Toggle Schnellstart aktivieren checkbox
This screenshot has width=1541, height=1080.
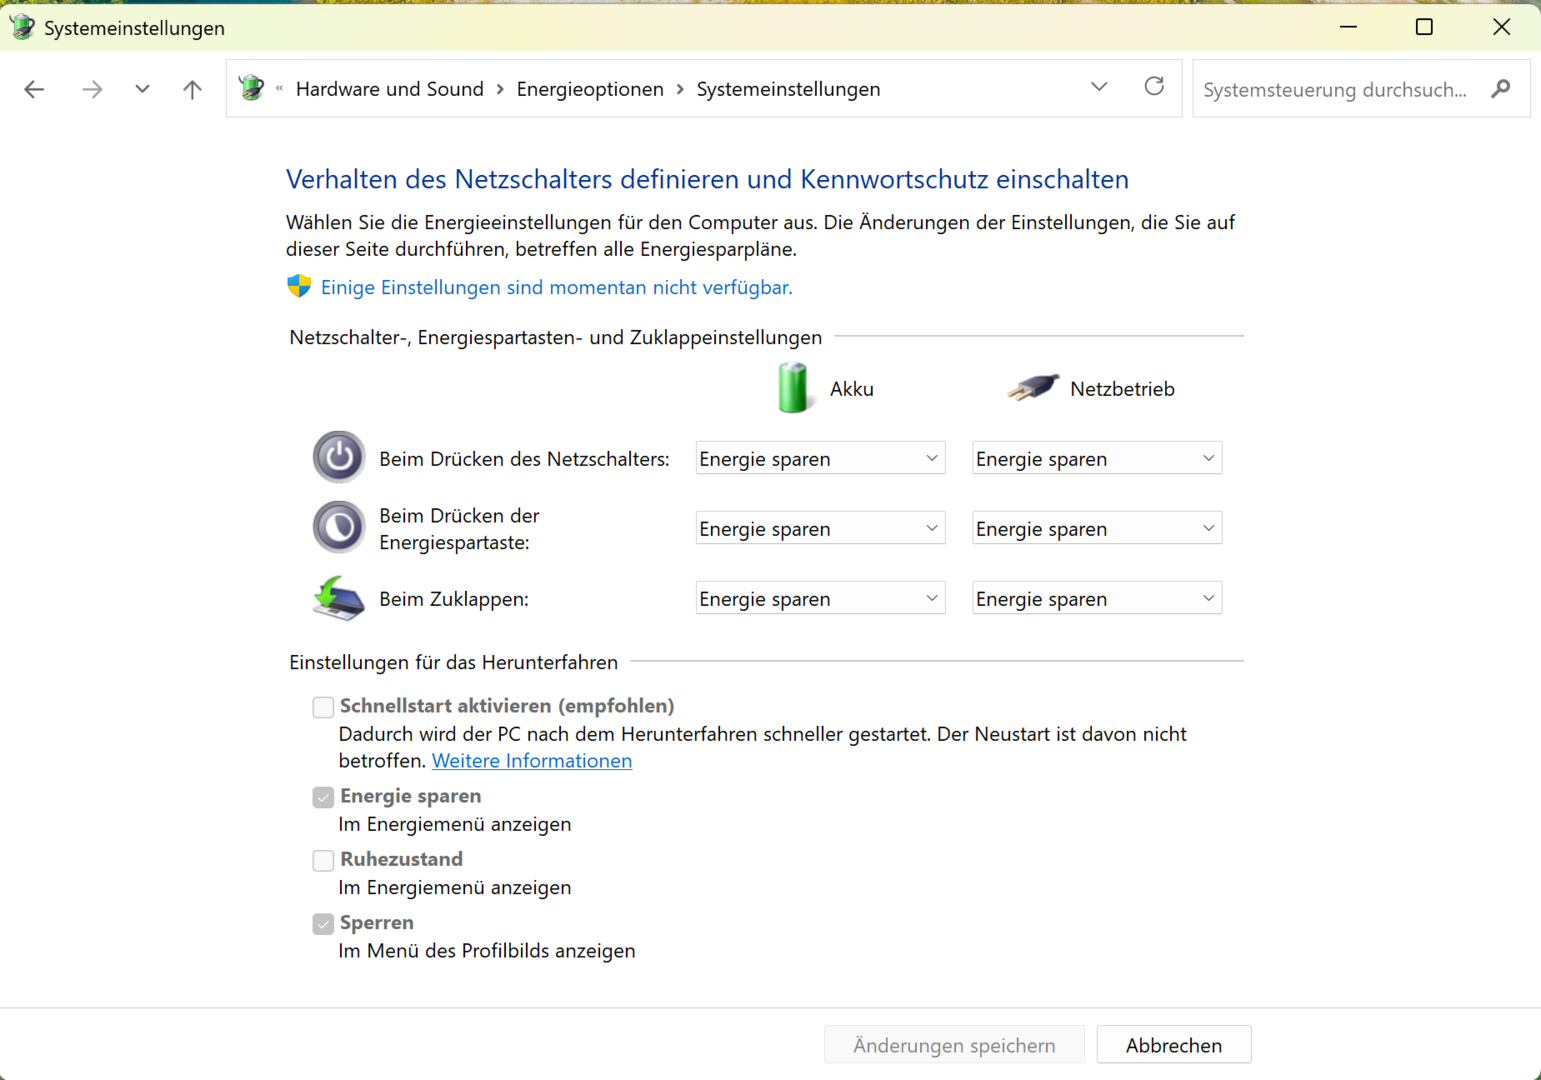click(323, 707)
